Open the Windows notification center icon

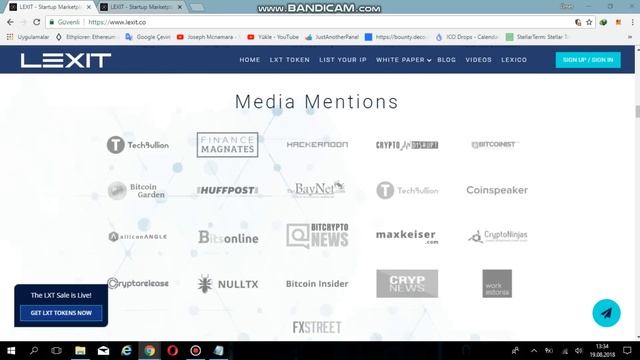coord(627,351)
